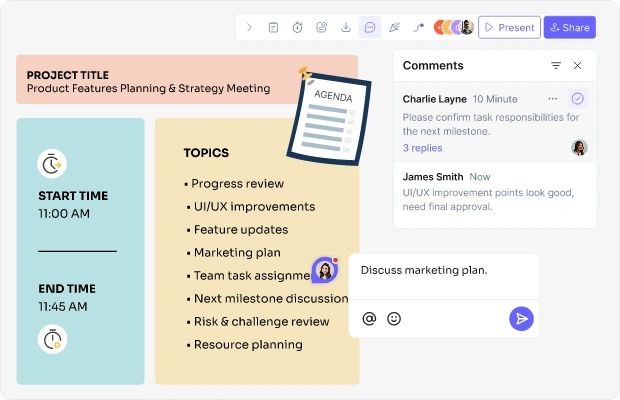Click the Comments panel title

pyautogui.click(x=433, y=66)
